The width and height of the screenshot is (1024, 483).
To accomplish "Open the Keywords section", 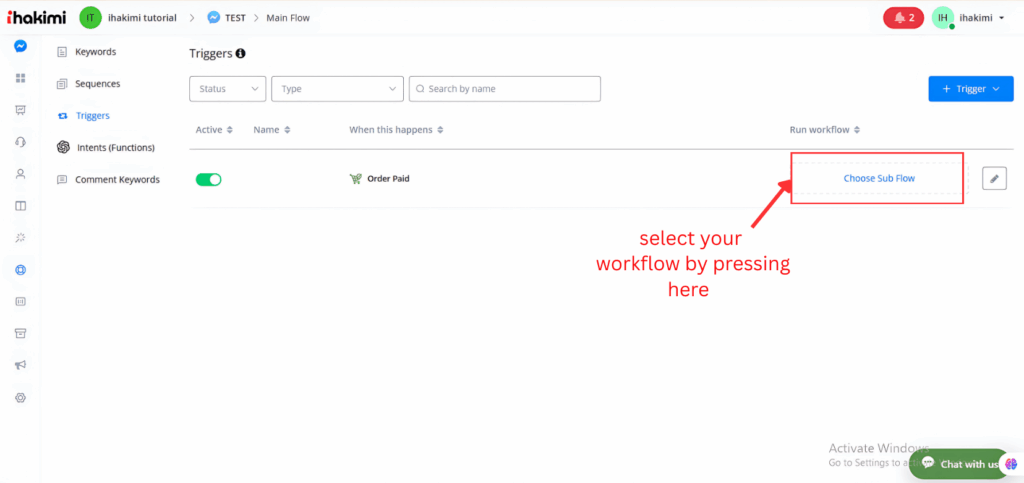I will (95, 52).
